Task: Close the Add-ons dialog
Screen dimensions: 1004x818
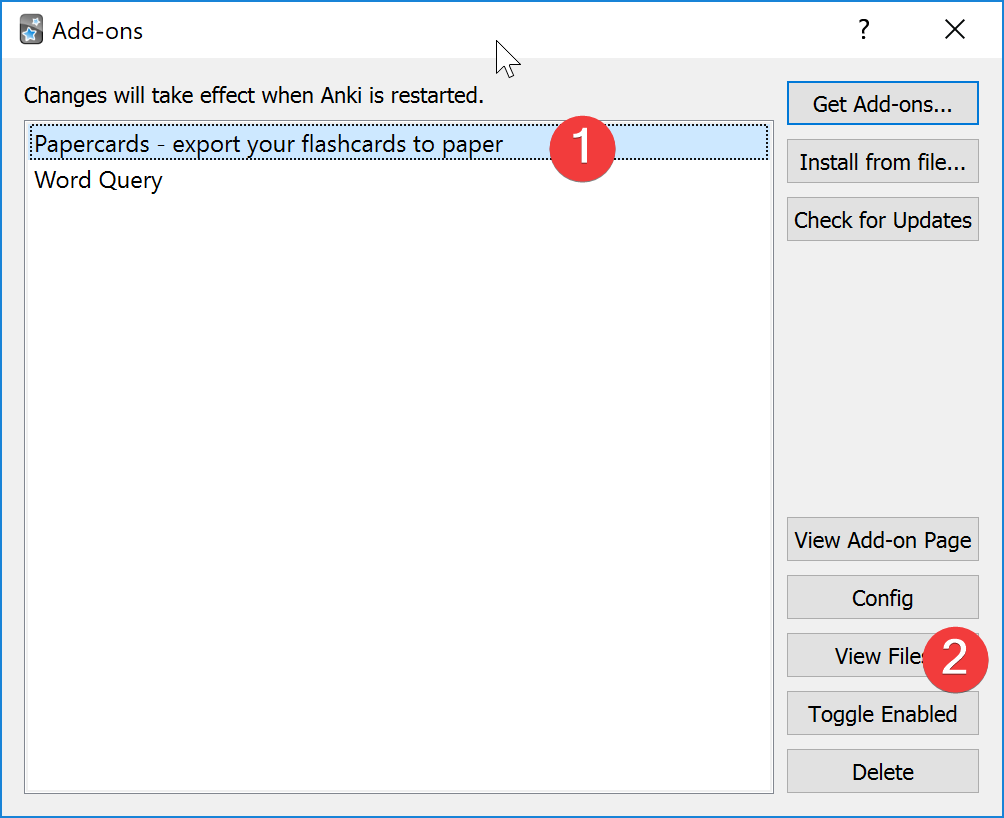Action: point(954,29)
